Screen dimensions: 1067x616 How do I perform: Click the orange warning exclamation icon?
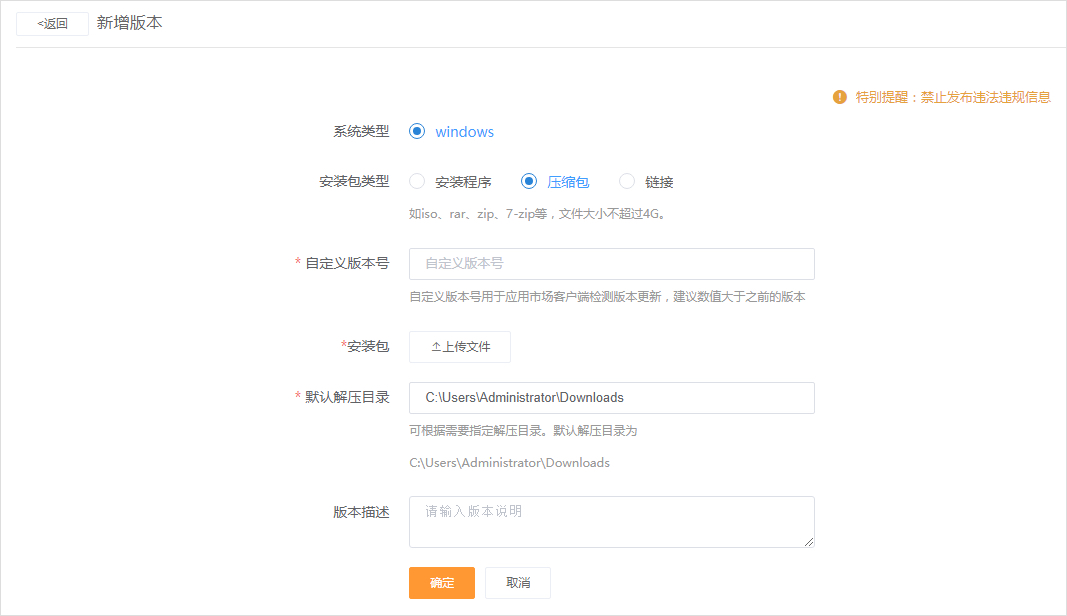coord(838,98)
